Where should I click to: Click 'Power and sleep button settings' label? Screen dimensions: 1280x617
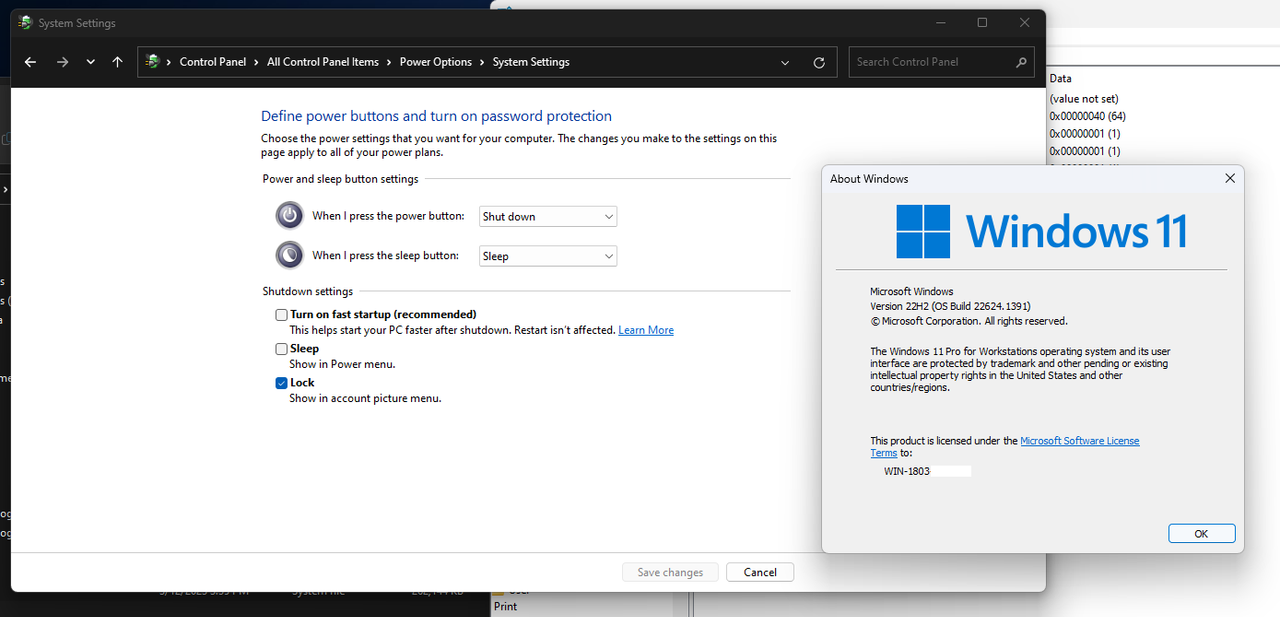pyautogui.click(x=340, y=179)
